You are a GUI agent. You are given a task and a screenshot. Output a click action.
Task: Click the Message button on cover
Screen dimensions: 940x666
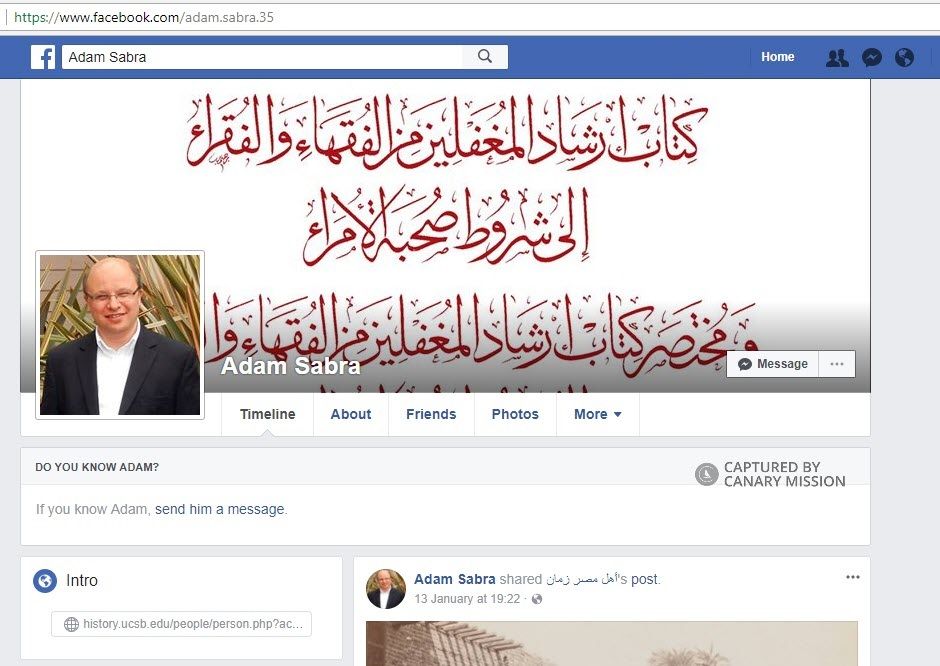773,364
